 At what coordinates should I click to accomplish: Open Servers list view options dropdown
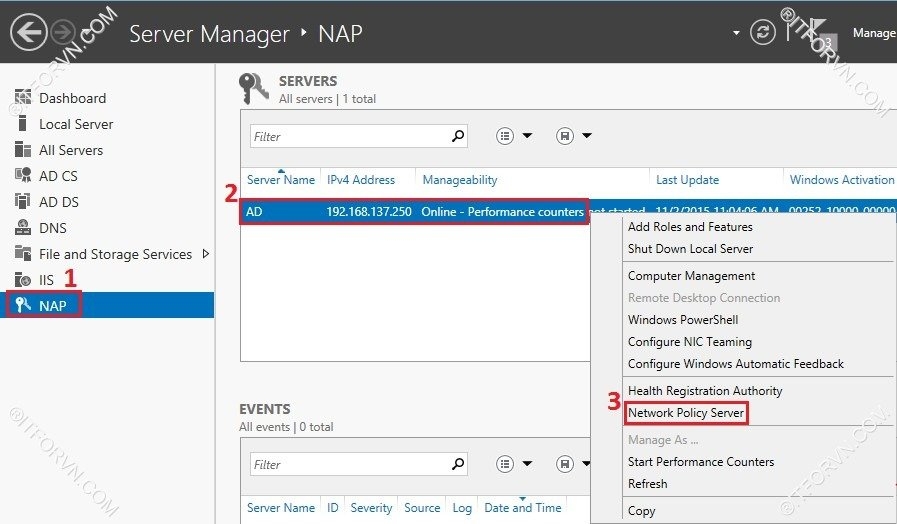[515, 136]
